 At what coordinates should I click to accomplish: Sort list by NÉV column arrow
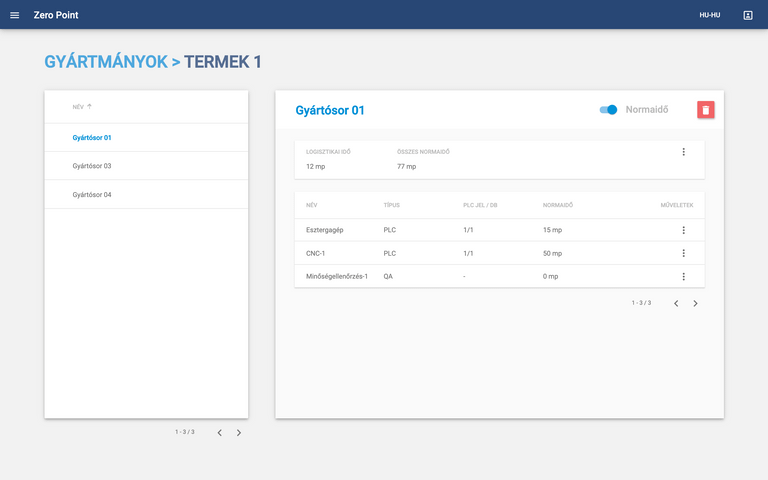click(89, 106)
